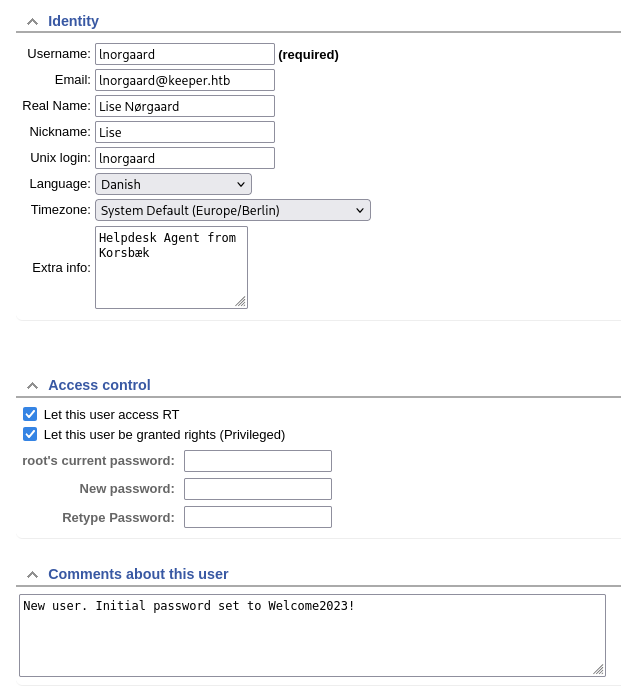
Task: Toggle Let this user be granted rights
Action: tap(30, 434)
